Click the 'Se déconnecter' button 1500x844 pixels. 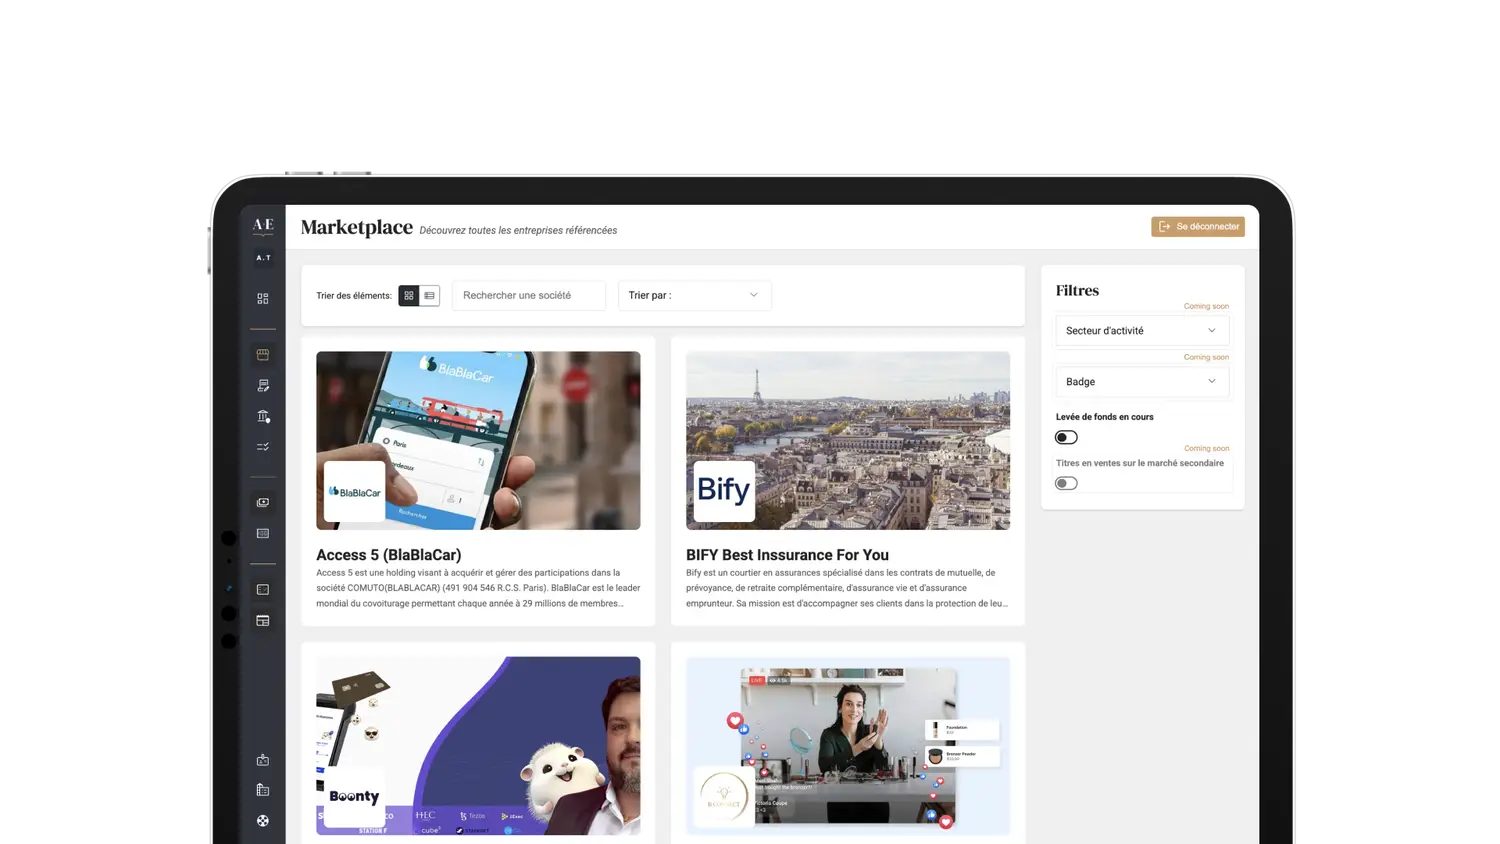[x=1198, y=227]
